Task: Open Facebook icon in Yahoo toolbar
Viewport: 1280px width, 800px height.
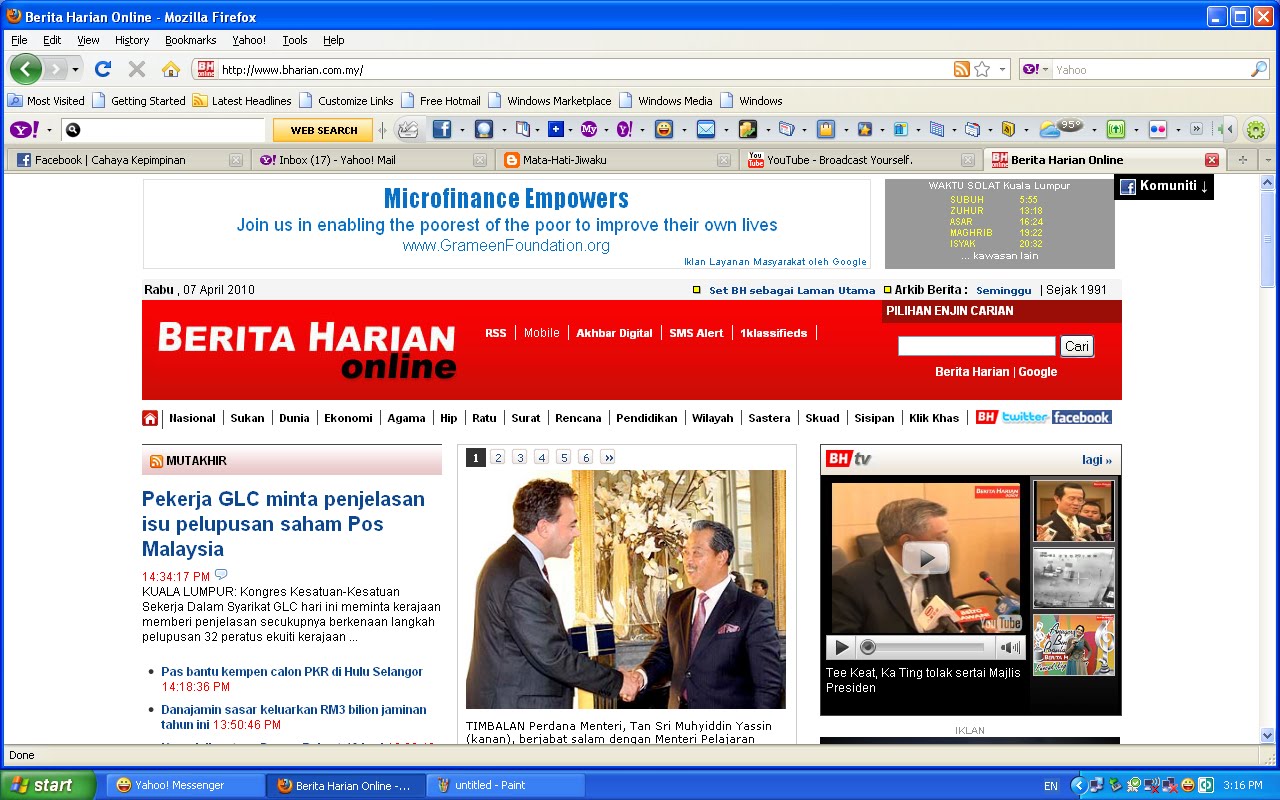Action: click(x=441, y=129)
